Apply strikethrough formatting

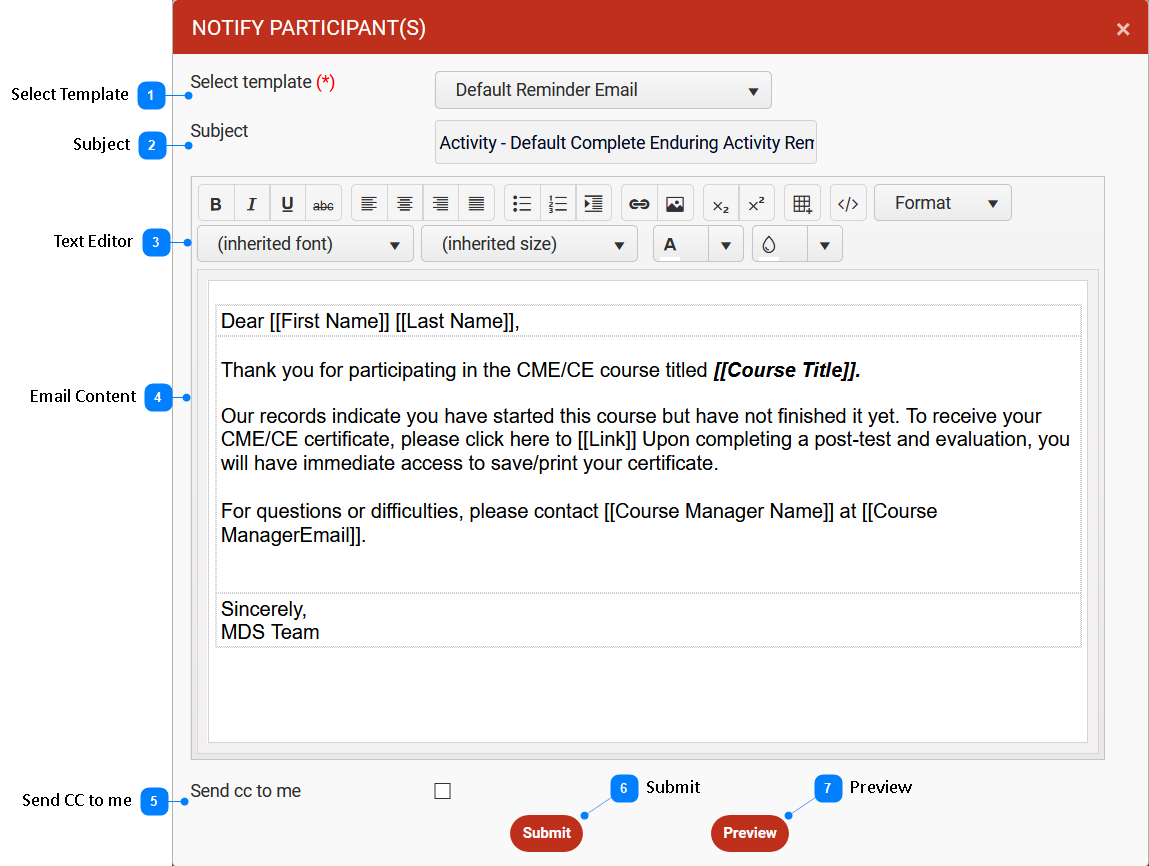click(x=323, y=204)
